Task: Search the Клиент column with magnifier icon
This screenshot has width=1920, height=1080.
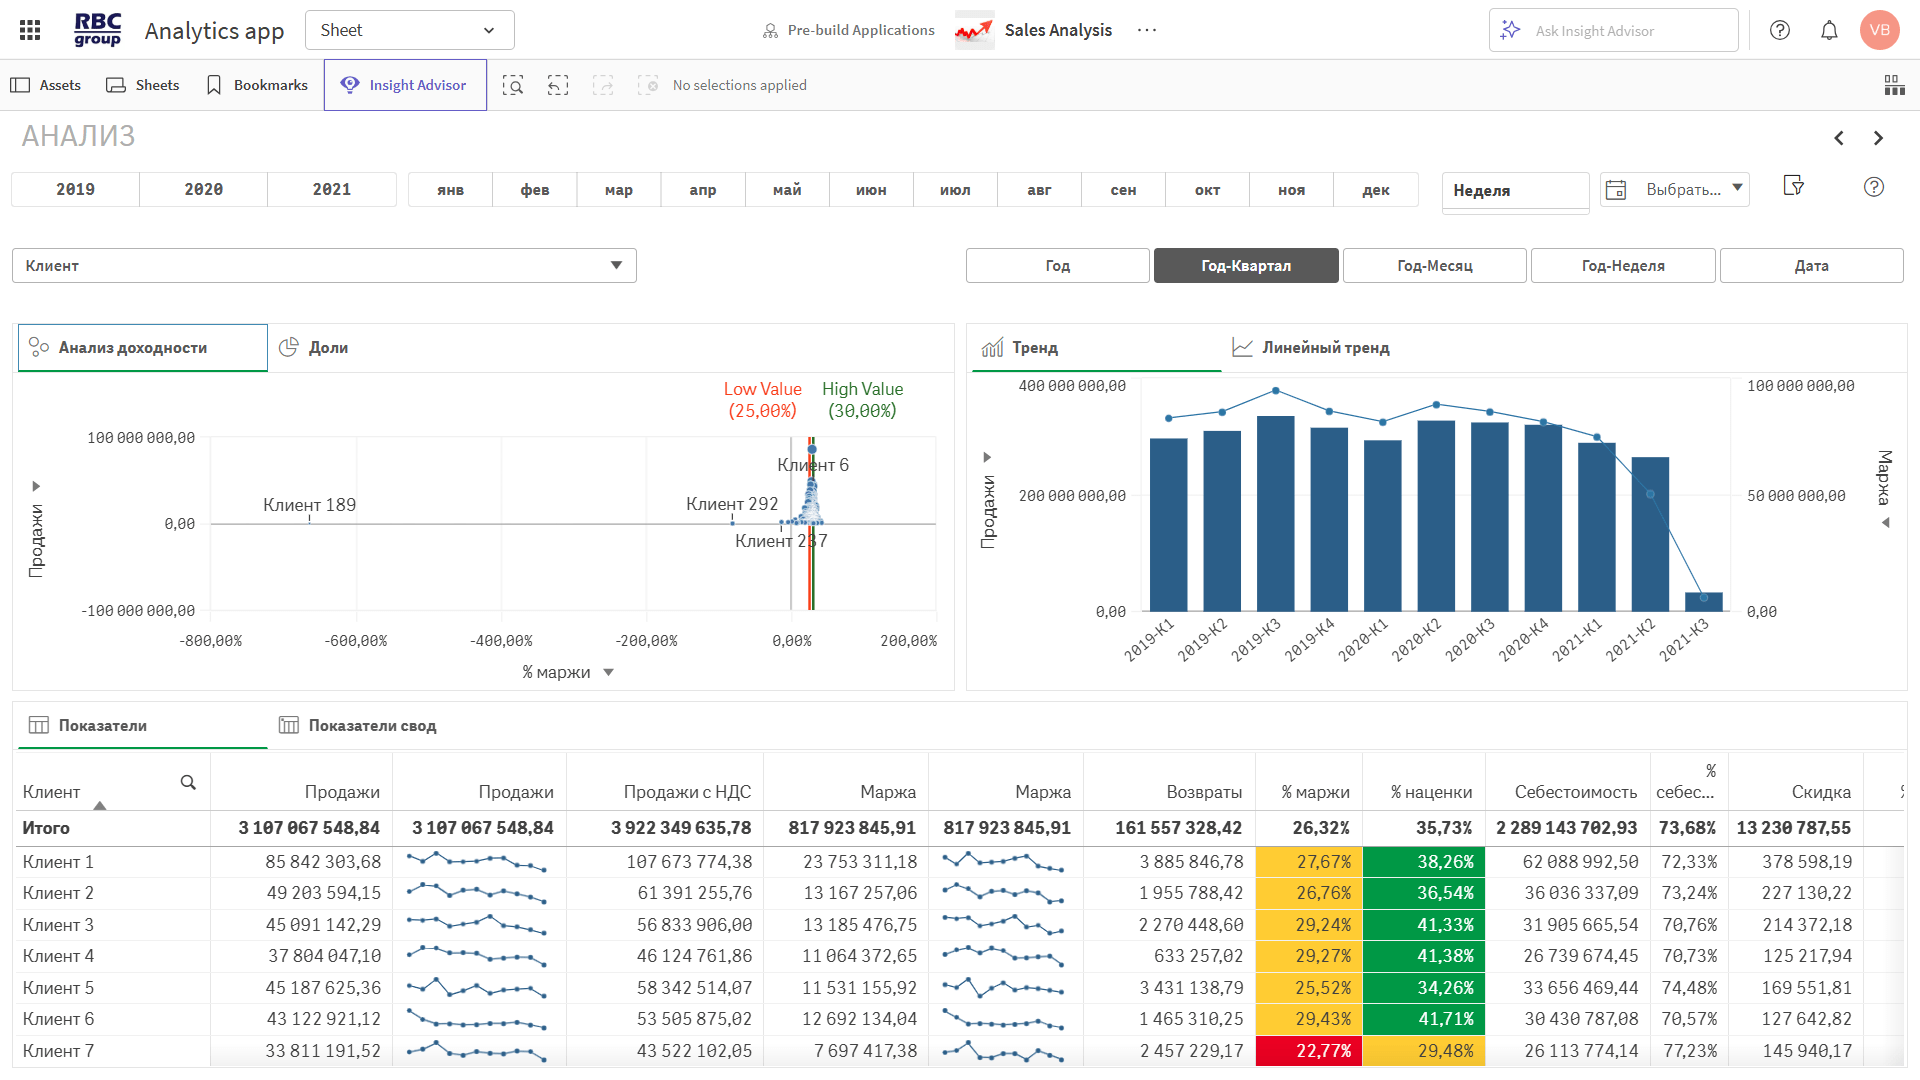Action: 188,783
